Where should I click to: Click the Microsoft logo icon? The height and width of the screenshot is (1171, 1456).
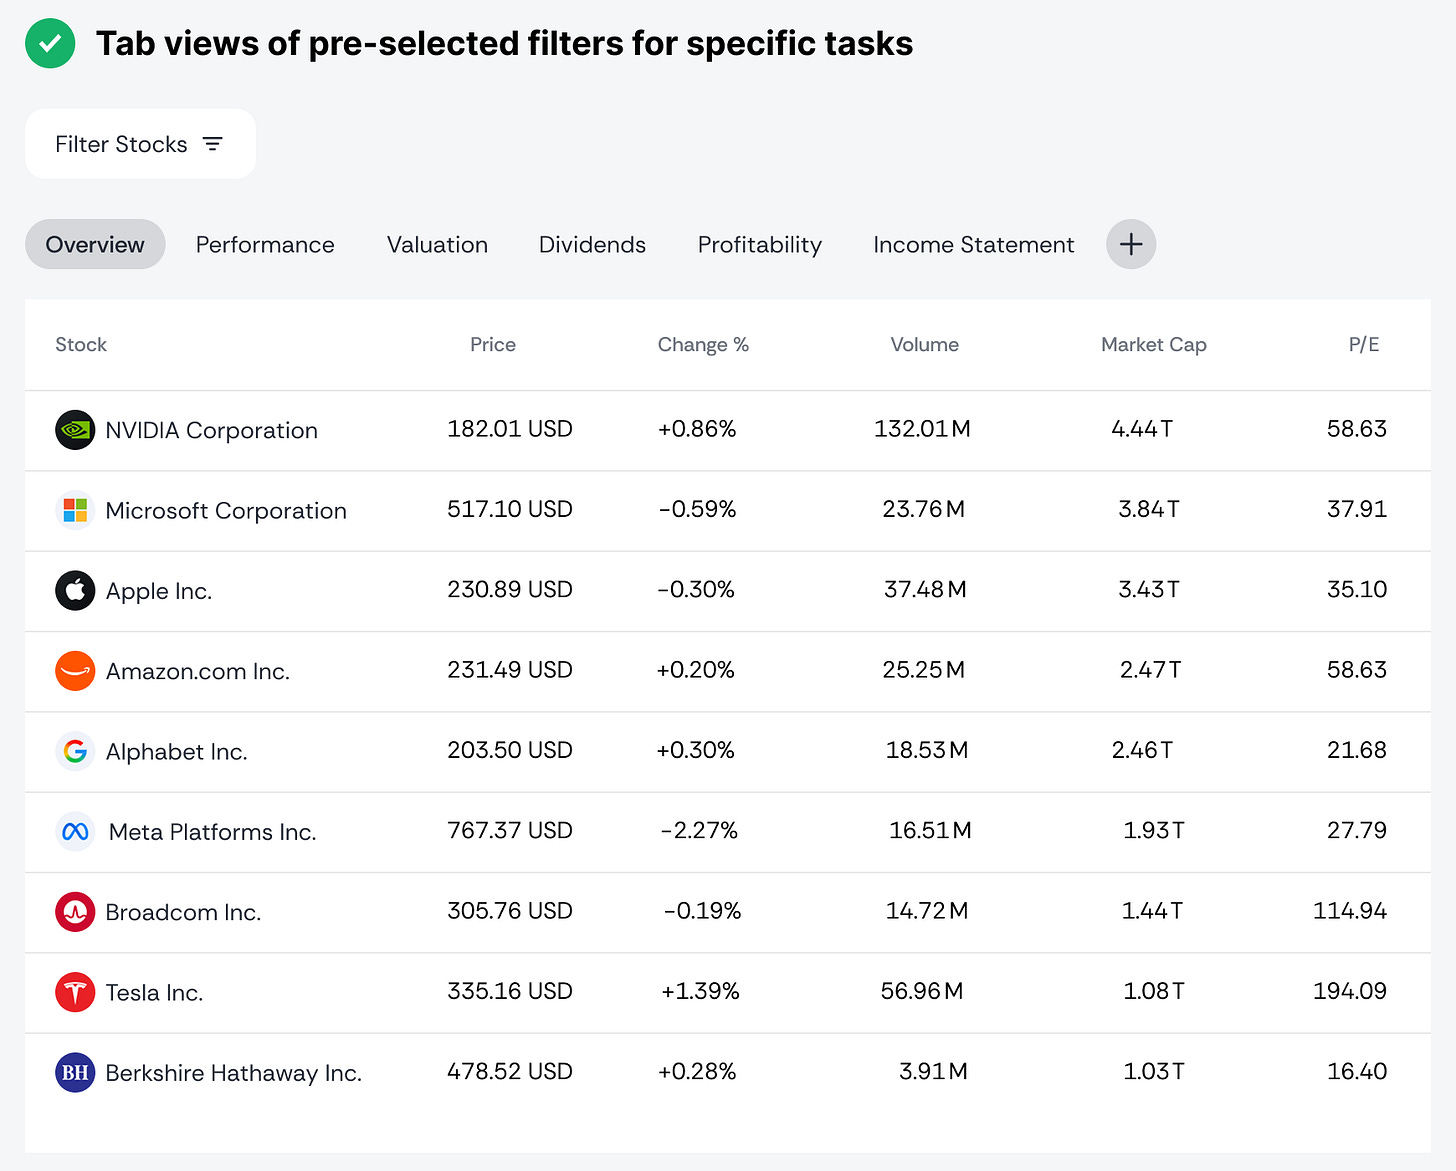click(75, 510)
